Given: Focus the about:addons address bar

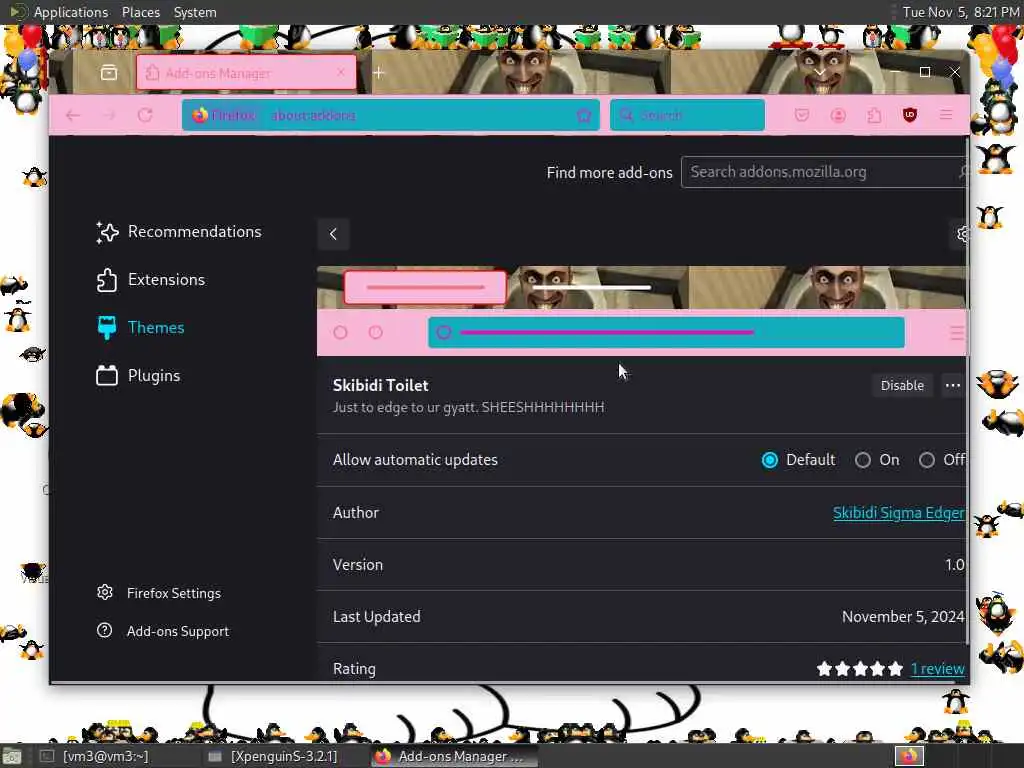Looking at the screenshot, I should coord(391,115).
